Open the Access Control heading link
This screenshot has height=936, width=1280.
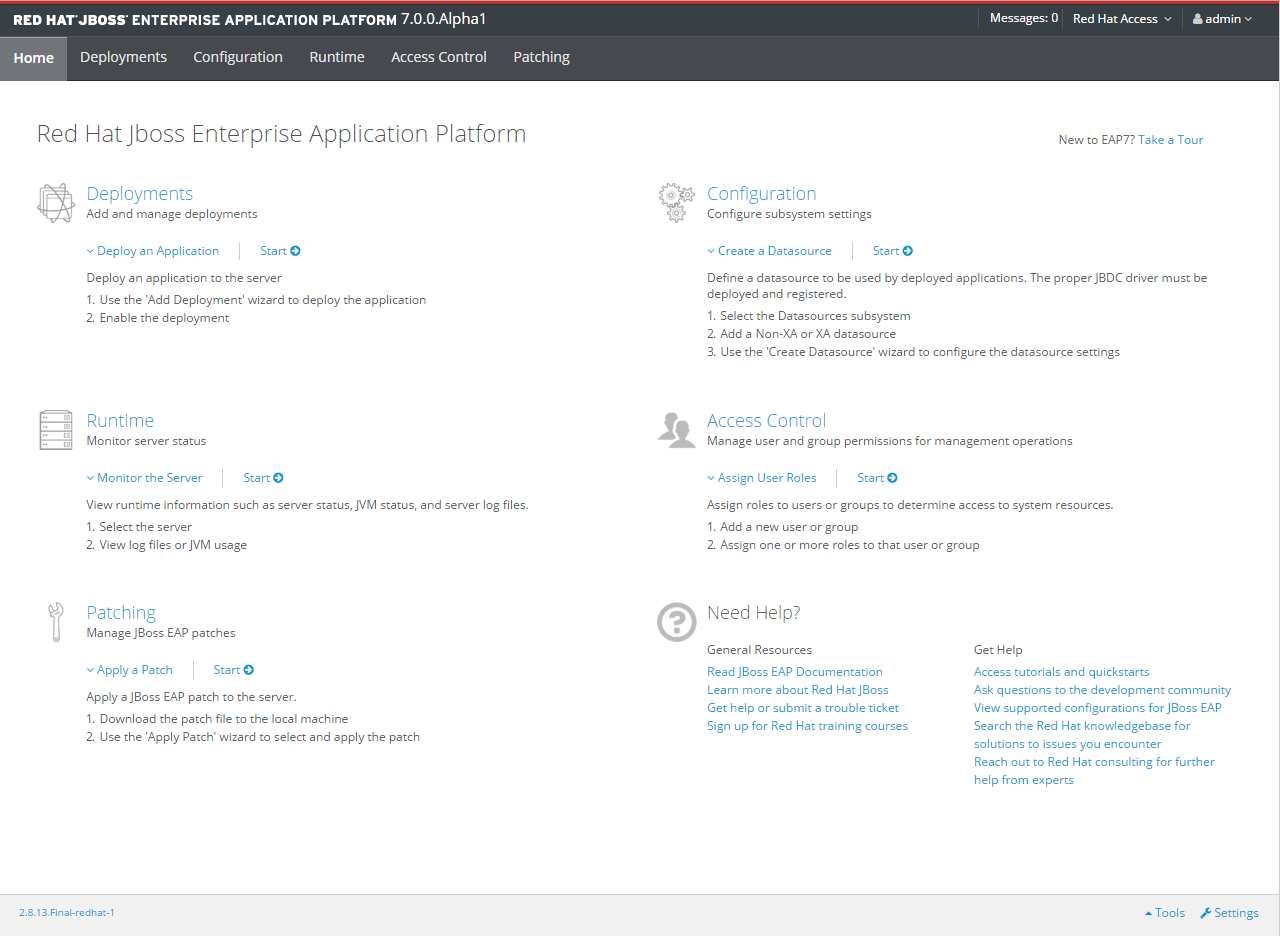tap(767, 421)
